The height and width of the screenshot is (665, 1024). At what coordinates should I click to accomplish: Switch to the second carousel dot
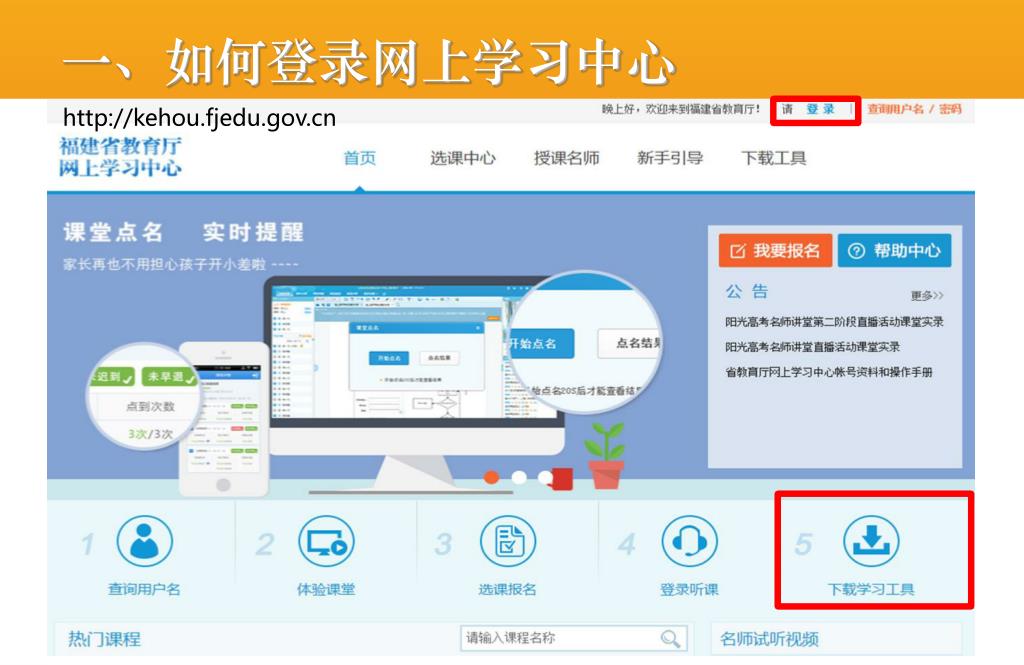pyautogui.click(x=519, y=478)
